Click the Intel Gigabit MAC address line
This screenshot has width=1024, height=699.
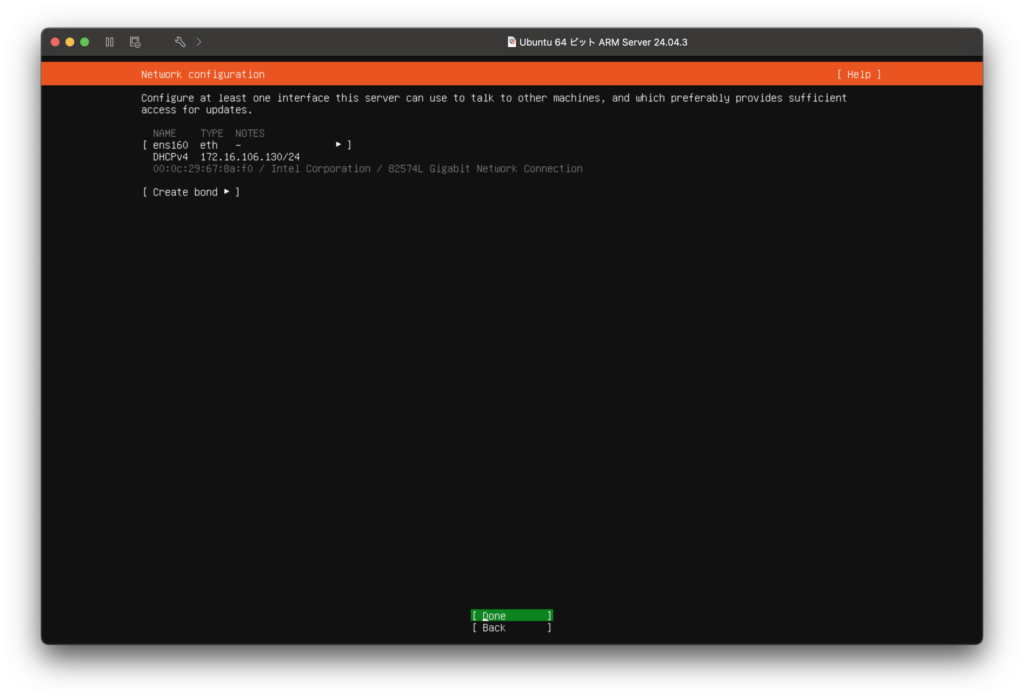tap(367, 169)
